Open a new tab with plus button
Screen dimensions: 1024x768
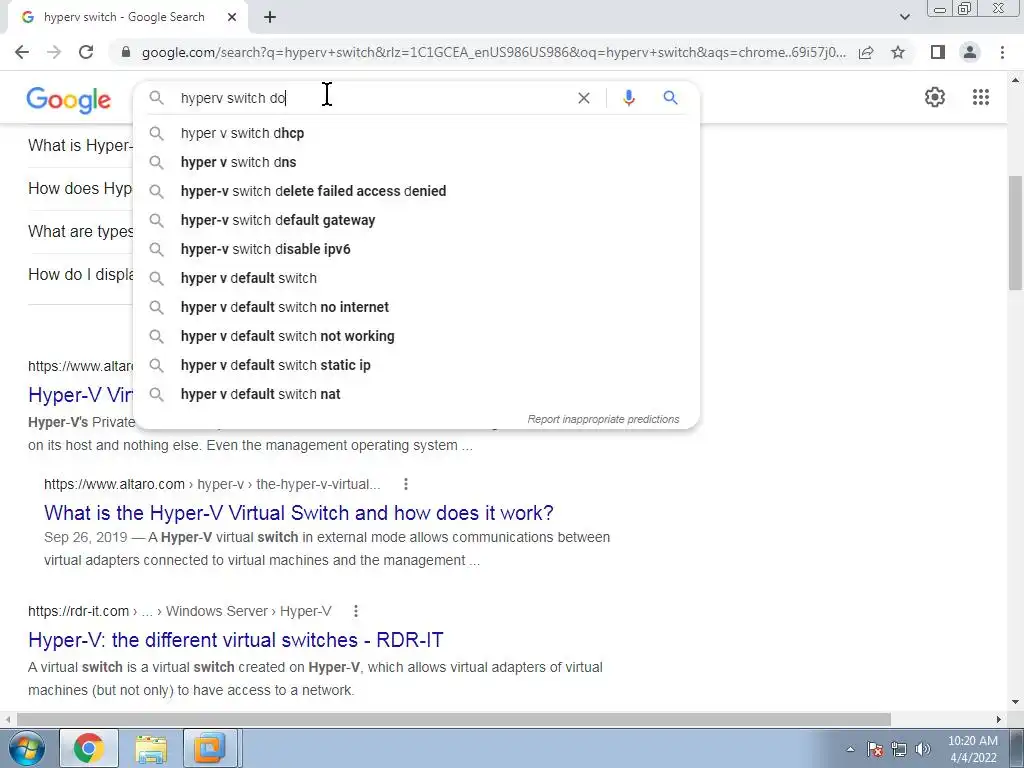pos(270,17)
